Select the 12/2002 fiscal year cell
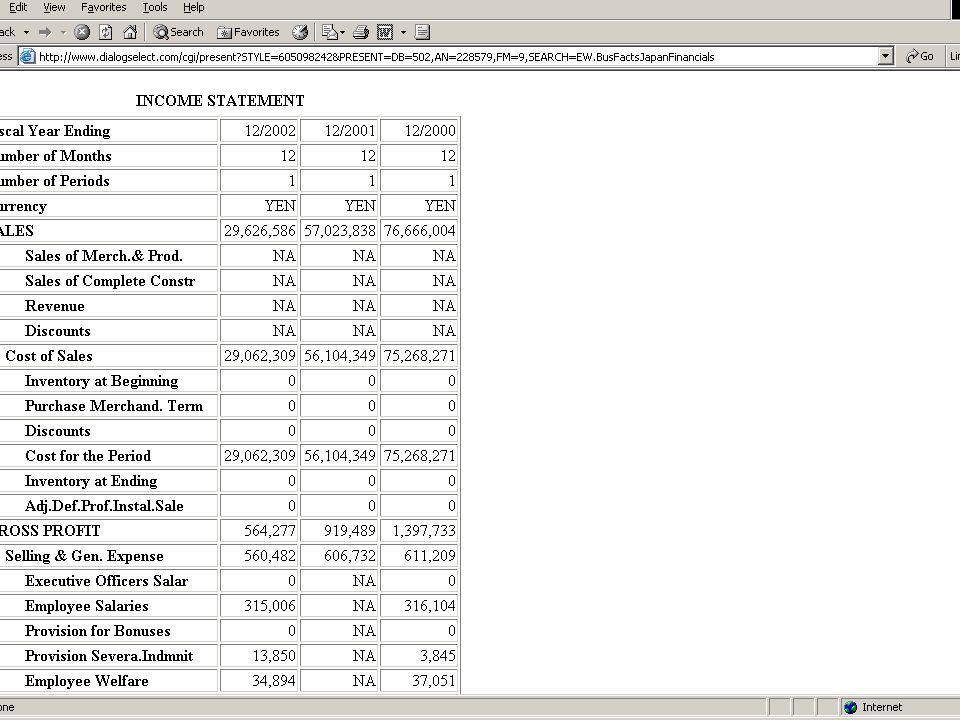 (x=259, y=130)
